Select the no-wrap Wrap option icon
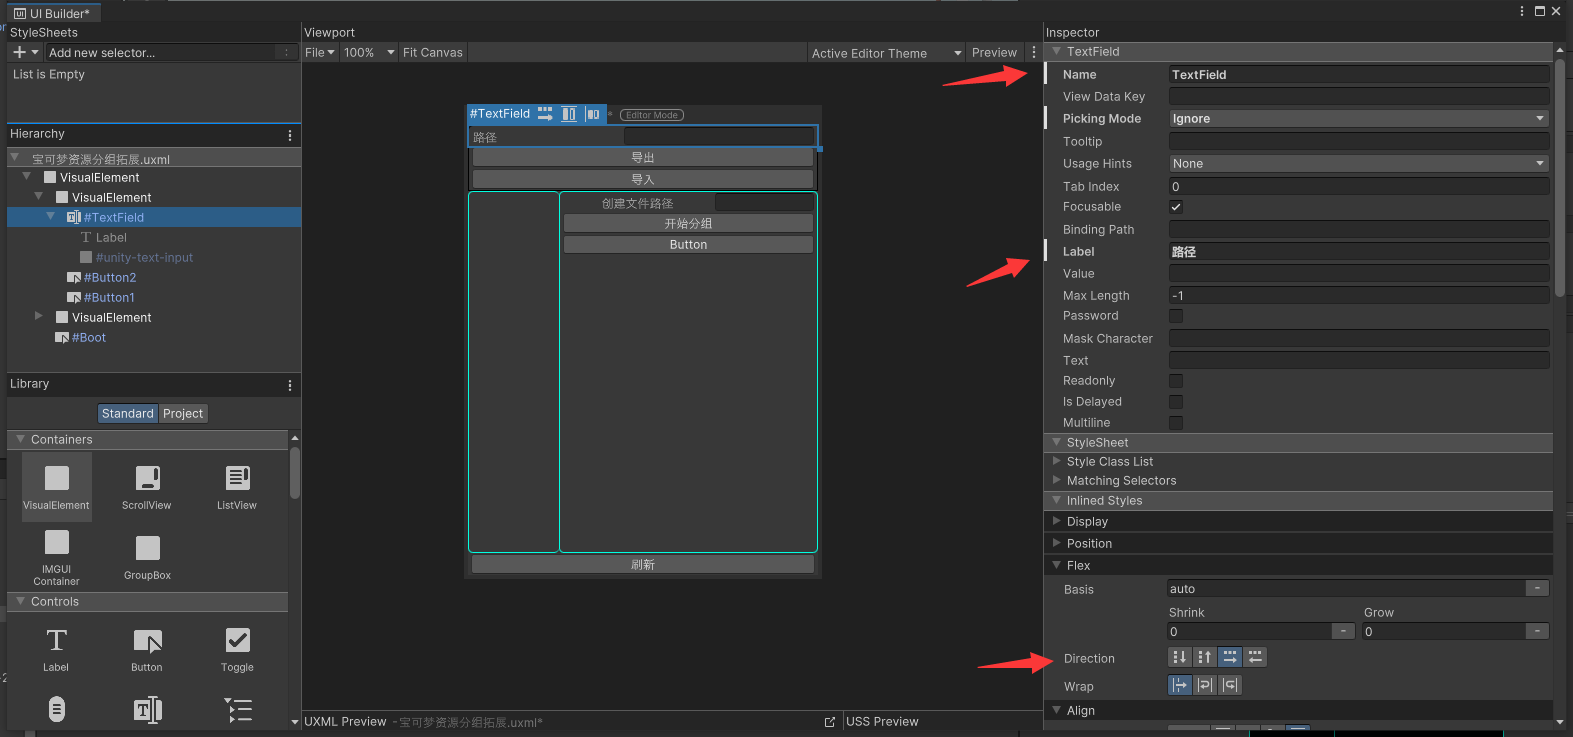Viewport: 1573px width, 737px height. click(1180, 685)
